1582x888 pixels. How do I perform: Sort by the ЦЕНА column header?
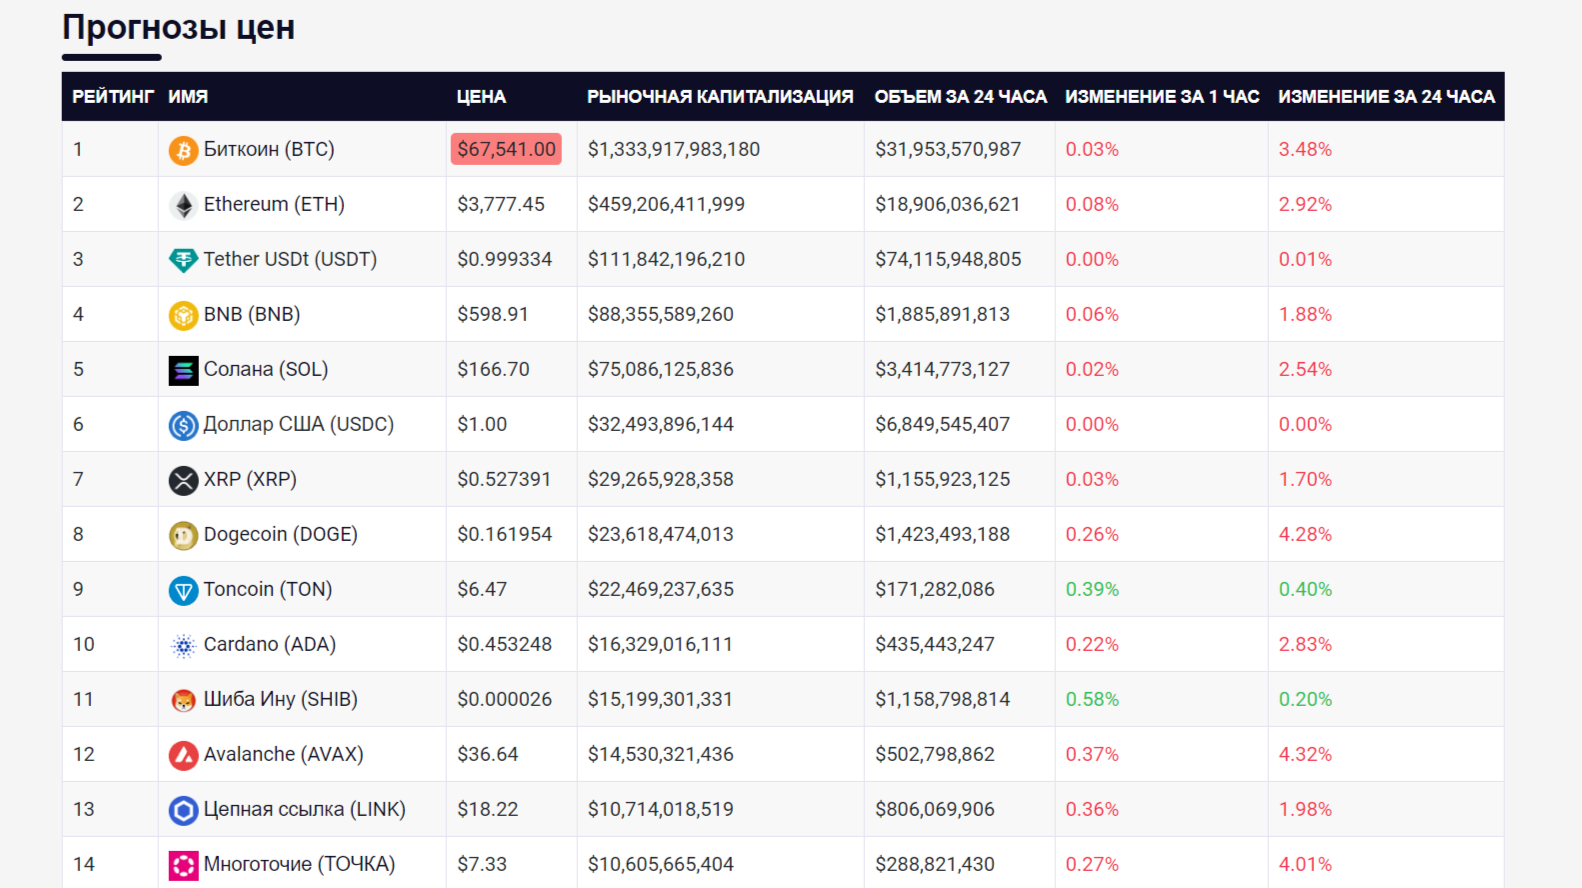click(481, 97)
